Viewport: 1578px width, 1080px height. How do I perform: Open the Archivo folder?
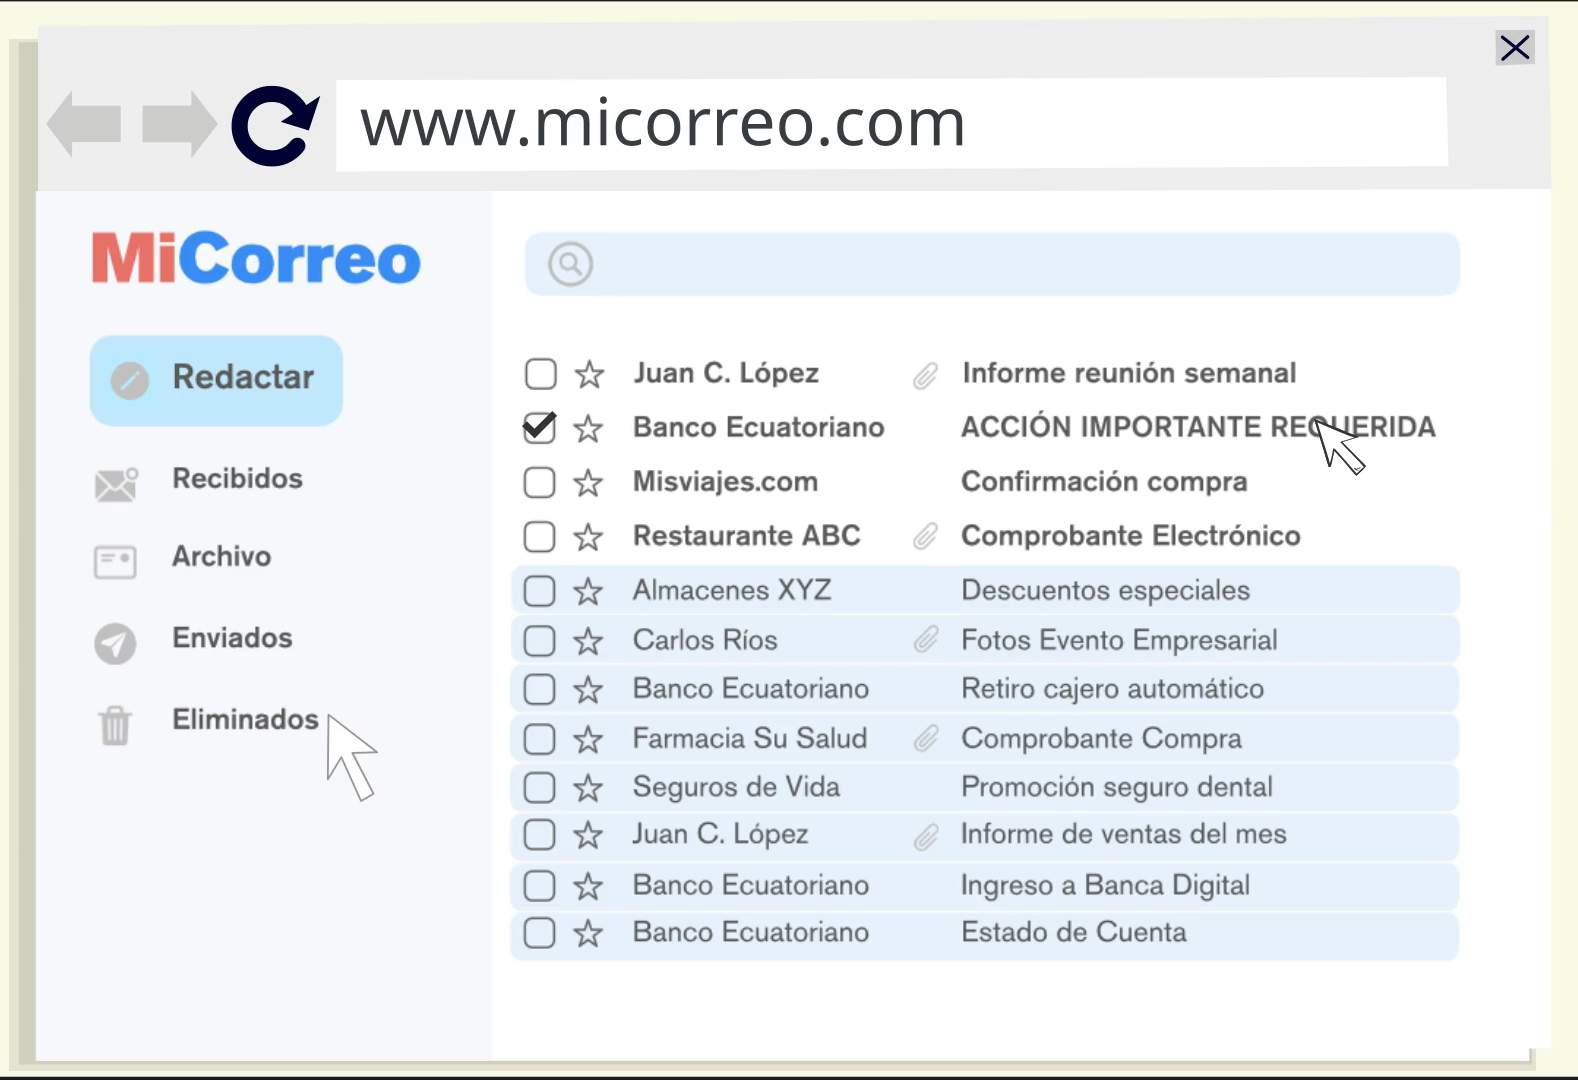click(221, 557)
